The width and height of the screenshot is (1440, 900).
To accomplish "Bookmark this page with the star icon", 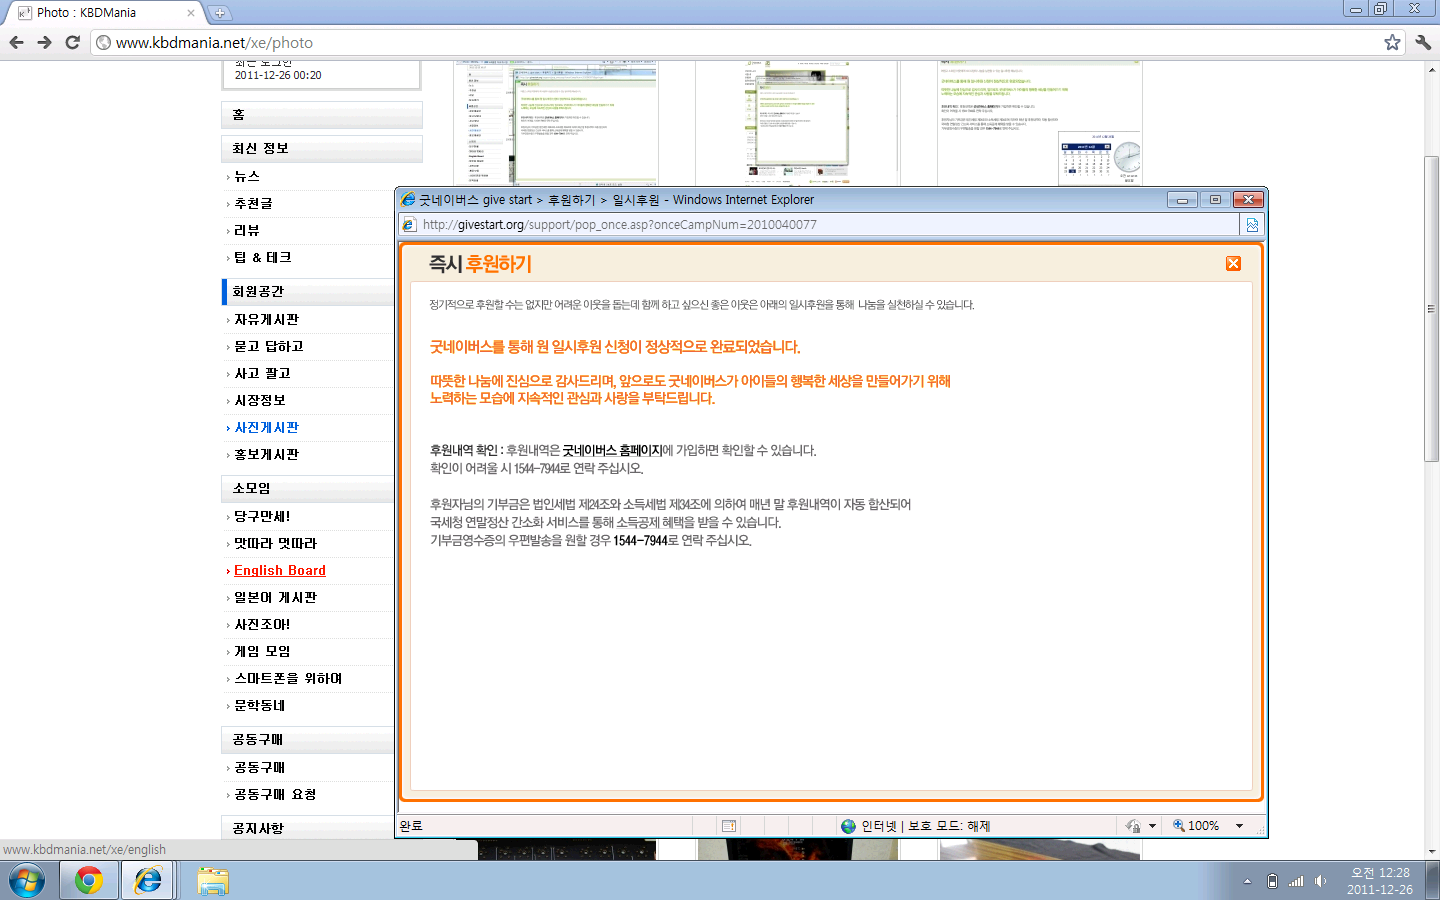I will 1392,42.
